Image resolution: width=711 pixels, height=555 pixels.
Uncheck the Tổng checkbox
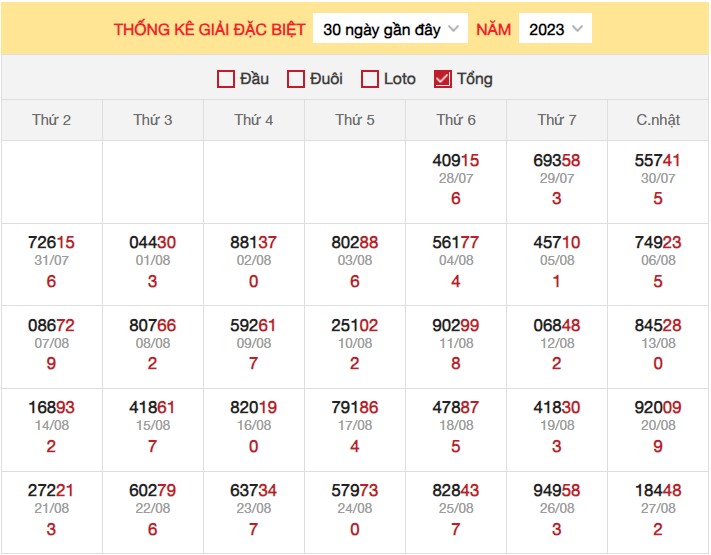(443, 79)
